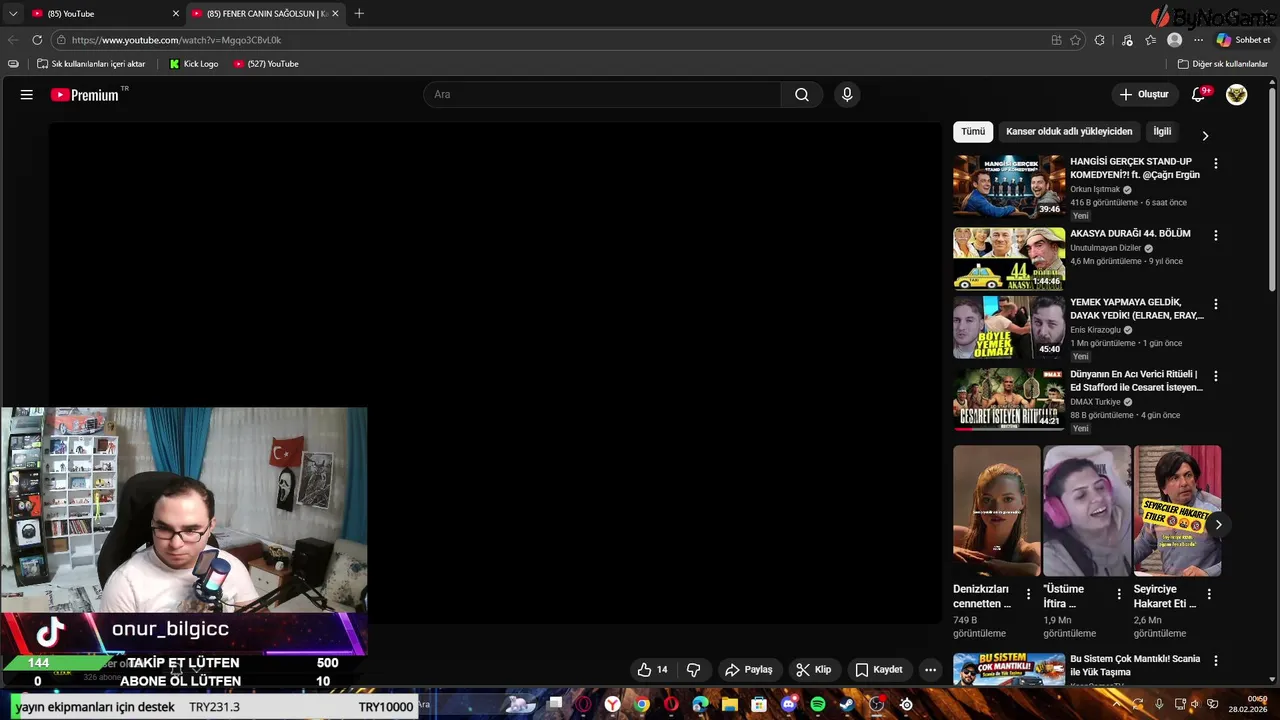Open File Explorer from the taskbar
The height and width of the screenshot is (720, 1280).
point(729,704)
